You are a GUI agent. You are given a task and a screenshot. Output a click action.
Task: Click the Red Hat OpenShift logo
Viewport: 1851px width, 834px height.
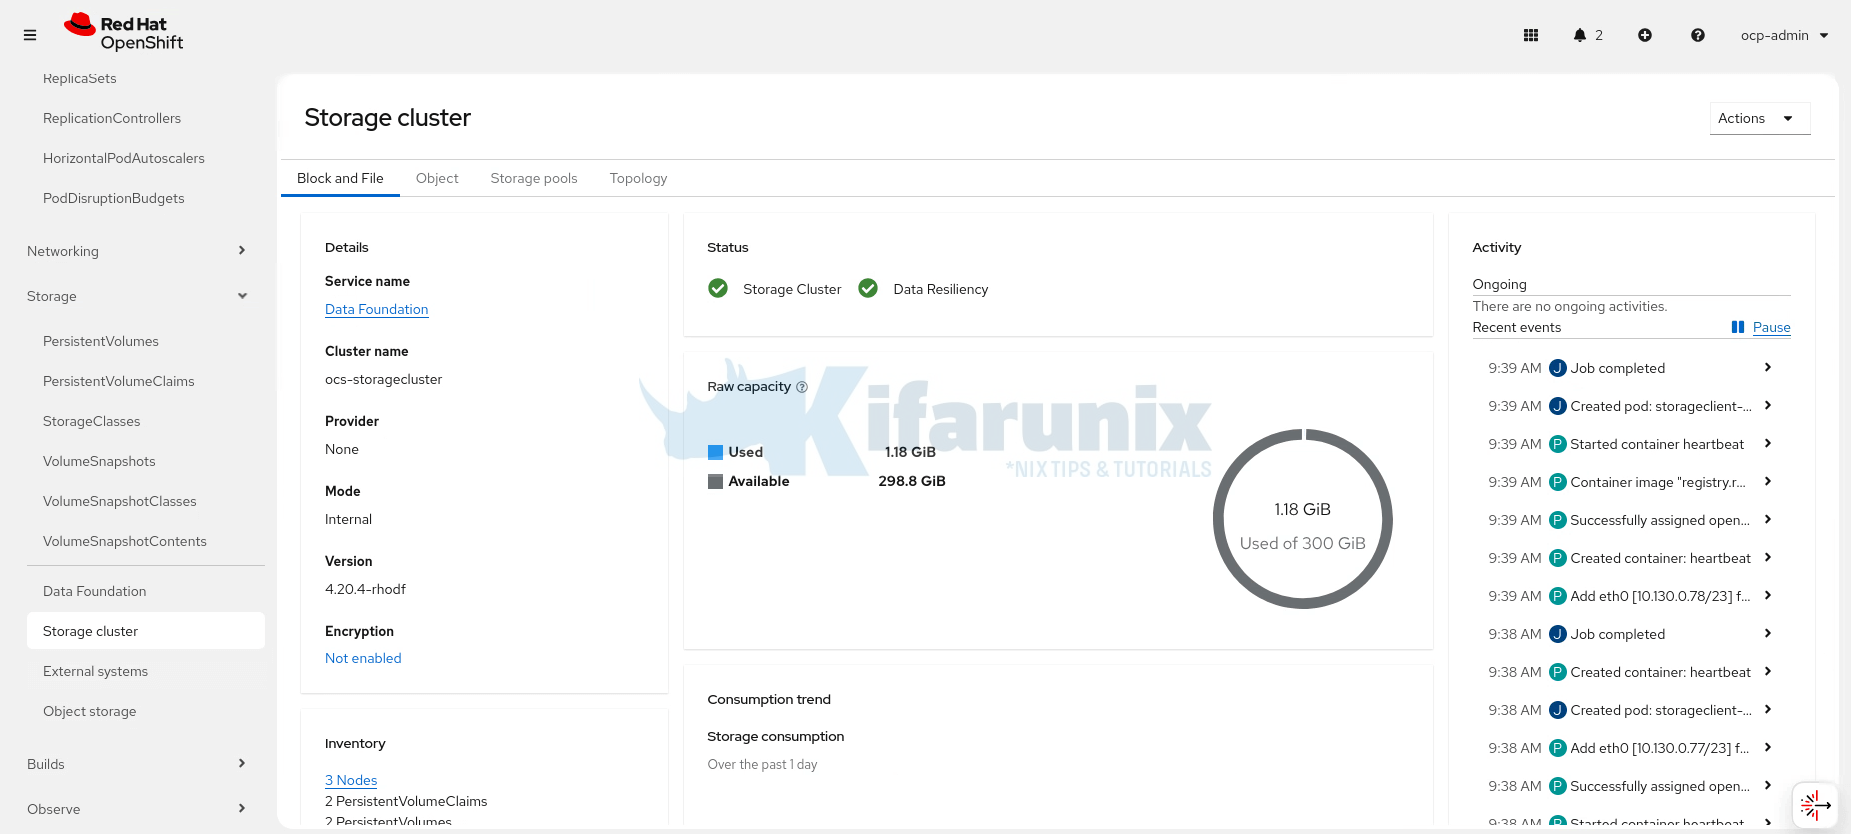click(124, 33)
